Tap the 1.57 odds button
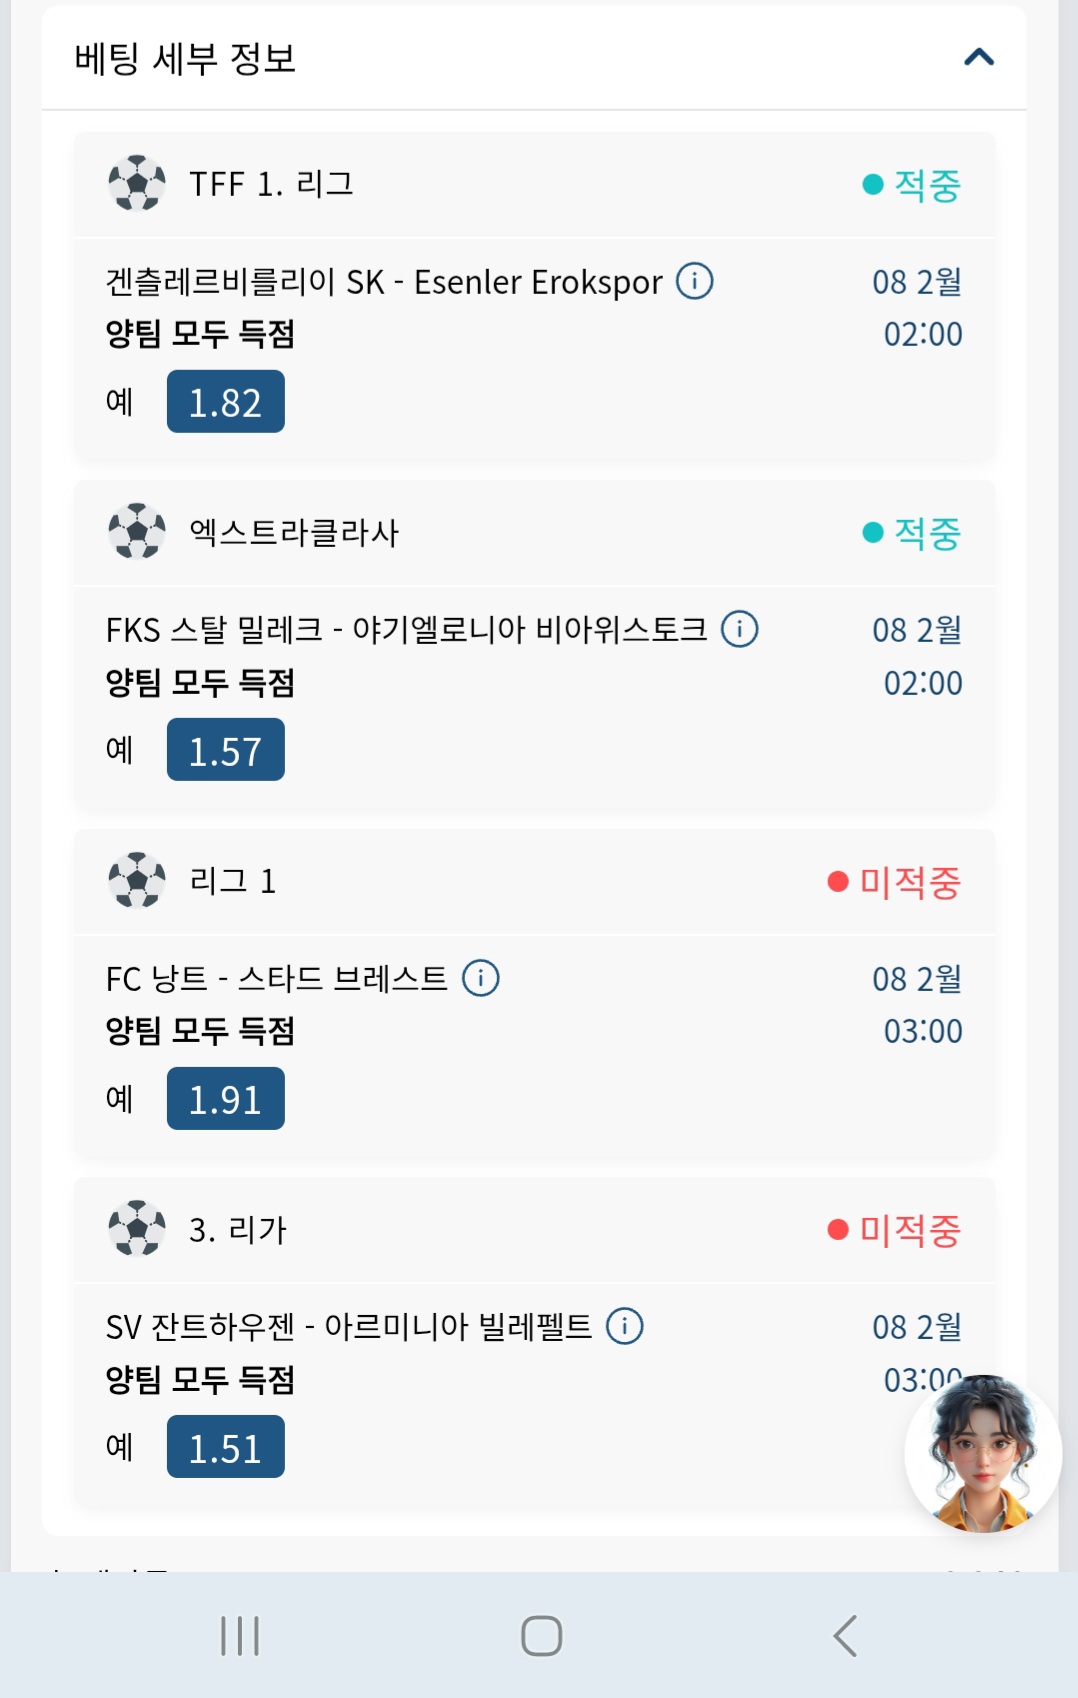Viewport: 1078px width, 1698px height. coord(226,750)
